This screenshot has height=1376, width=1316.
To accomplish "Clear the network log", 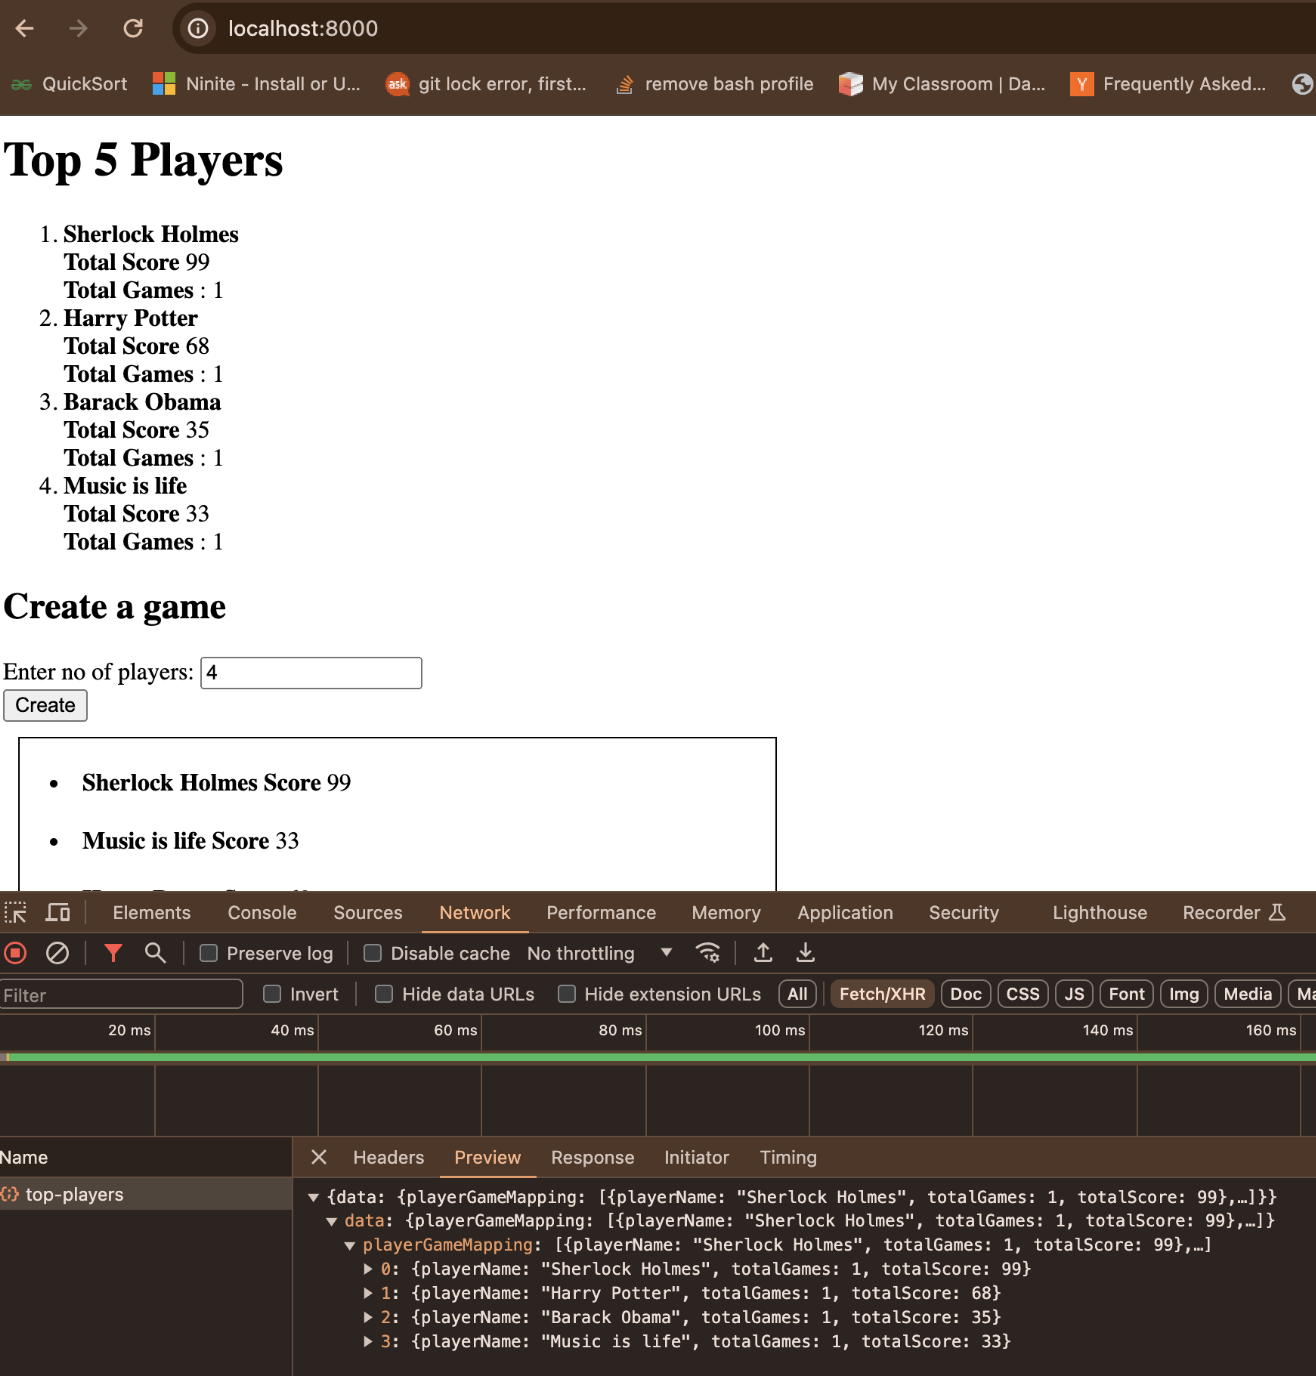I will click(58, 953).
